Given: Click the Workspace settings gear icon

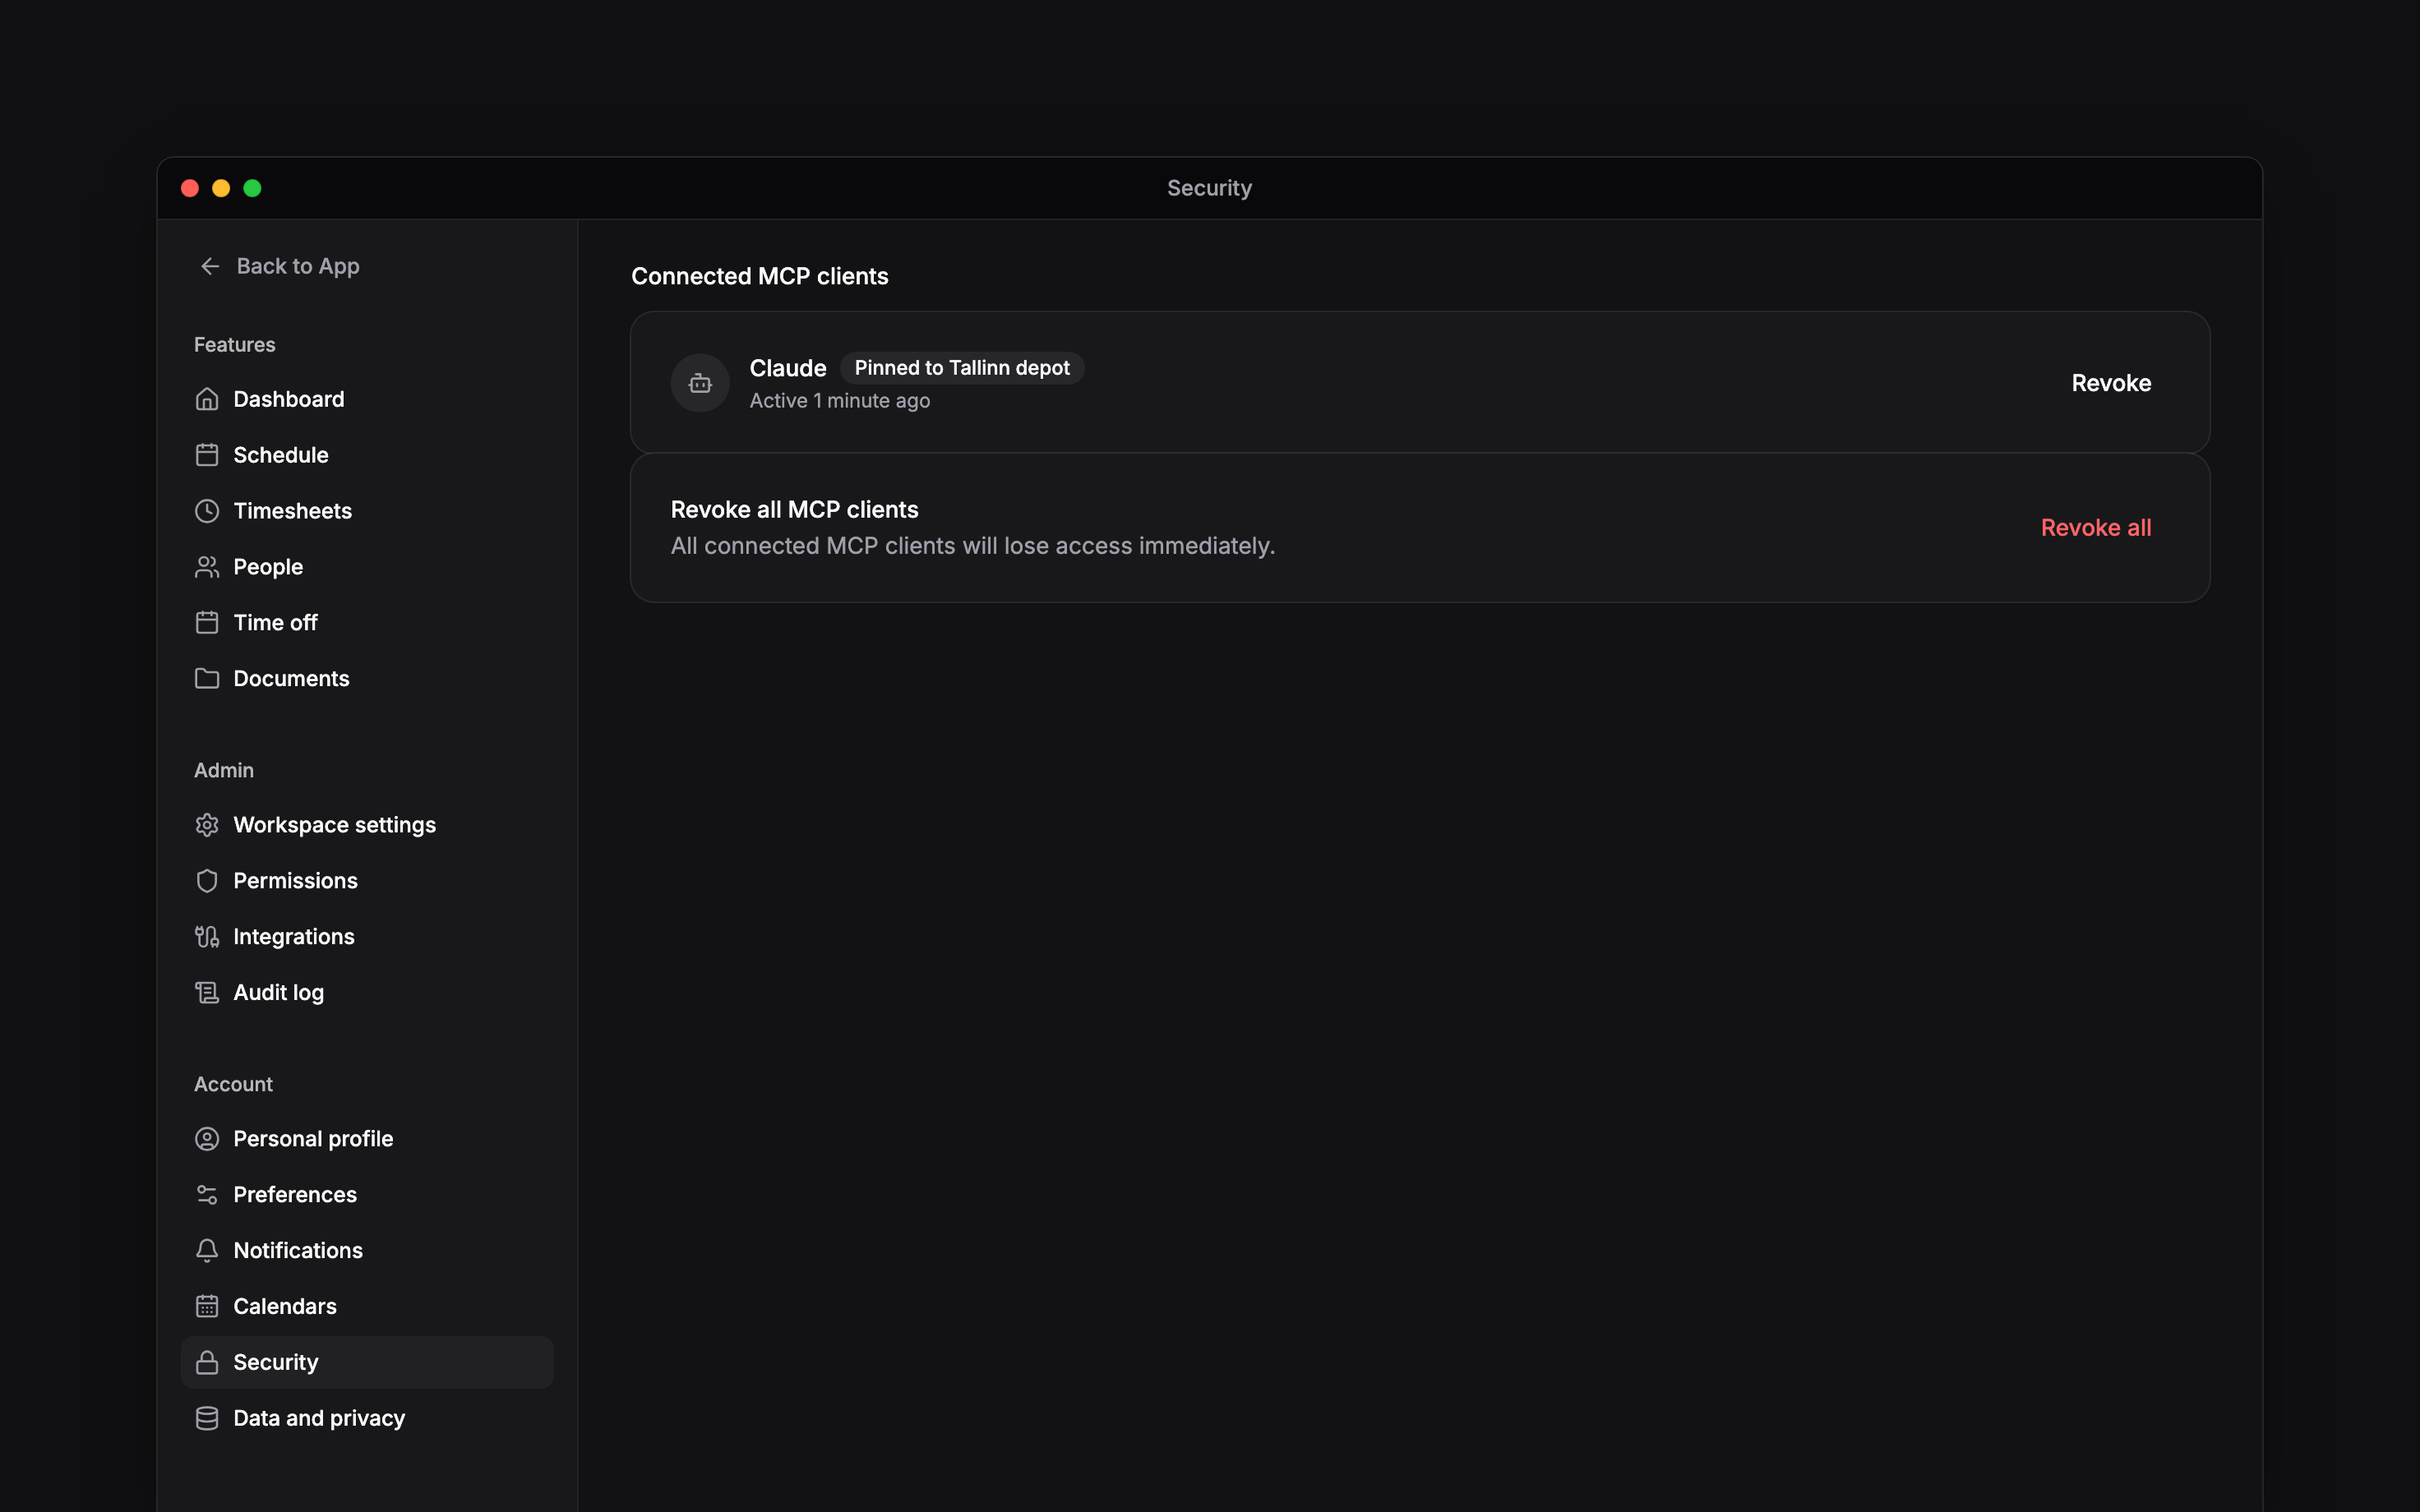Looking at the screenshot, I should coord(207,825).
